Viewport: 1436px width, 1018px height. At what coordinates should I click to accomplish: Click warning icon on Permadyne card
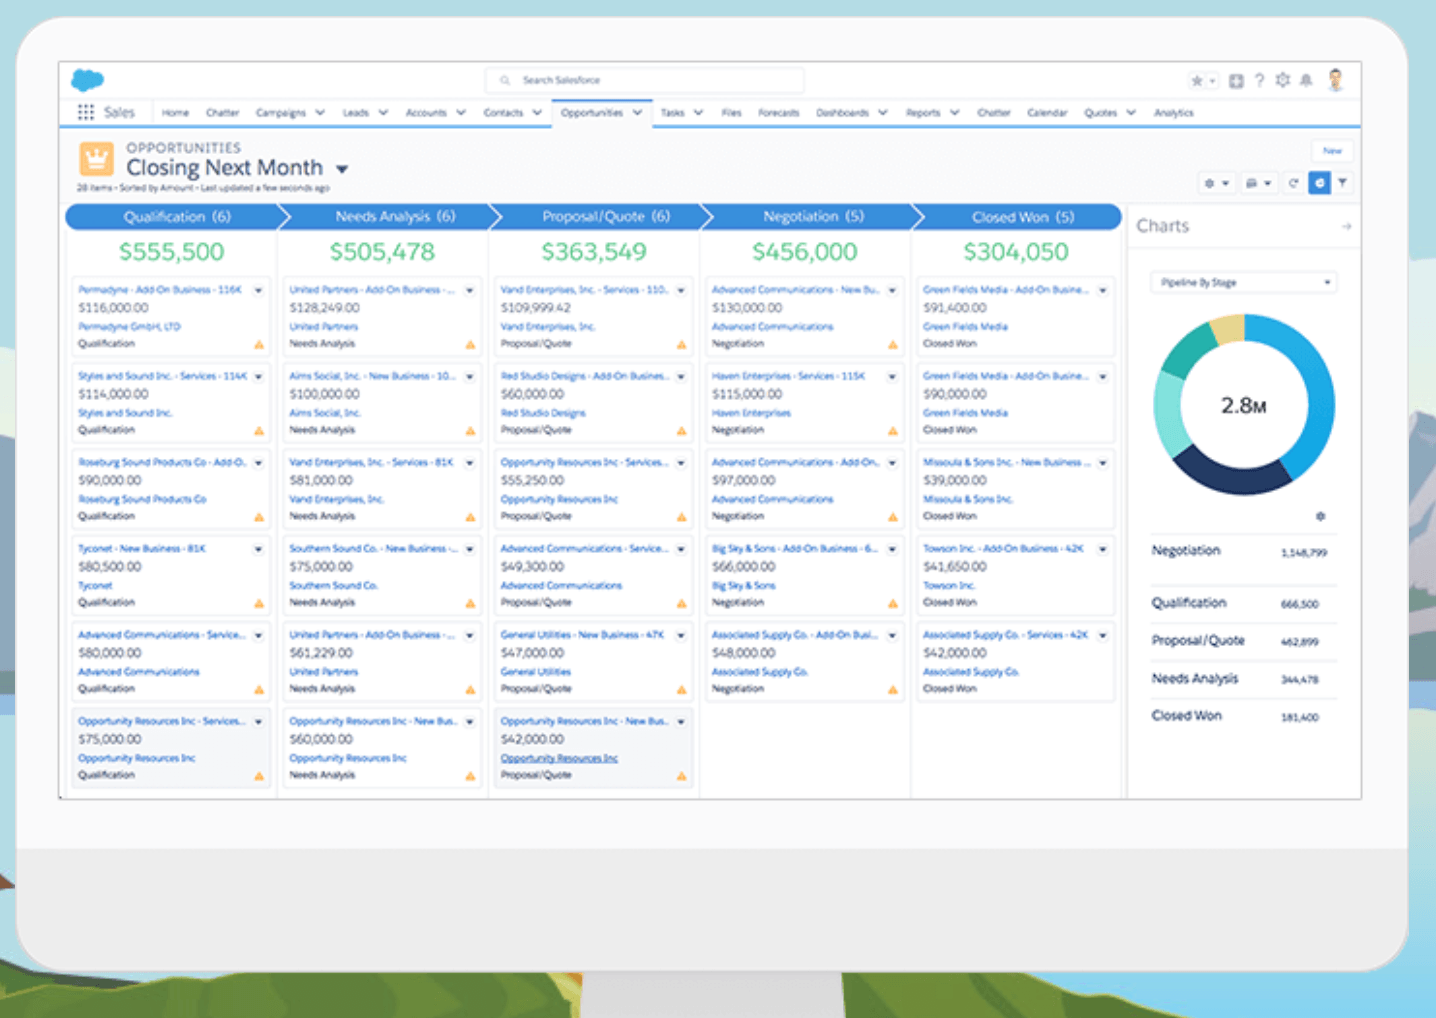[x=259, y=344]
